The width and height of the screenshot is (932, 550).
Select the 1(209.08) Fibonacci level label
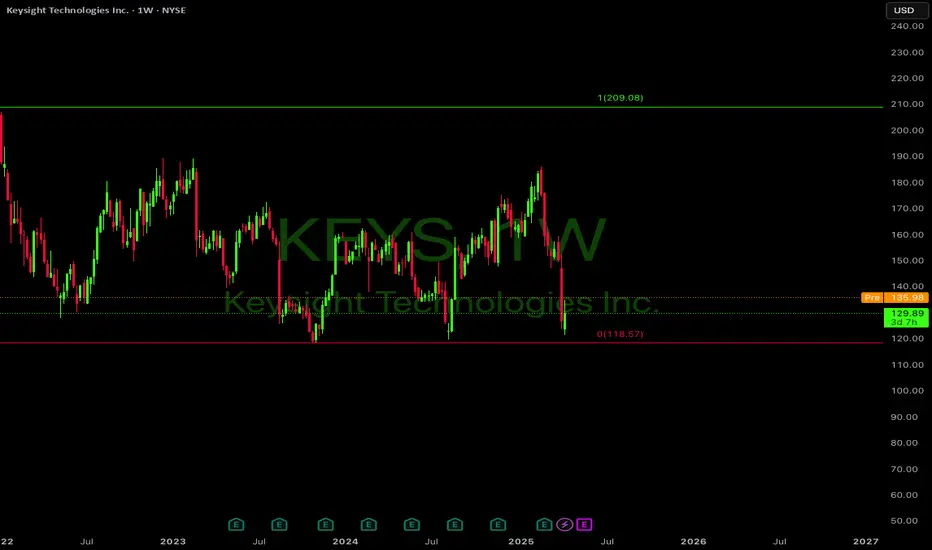tap(620, 98)
